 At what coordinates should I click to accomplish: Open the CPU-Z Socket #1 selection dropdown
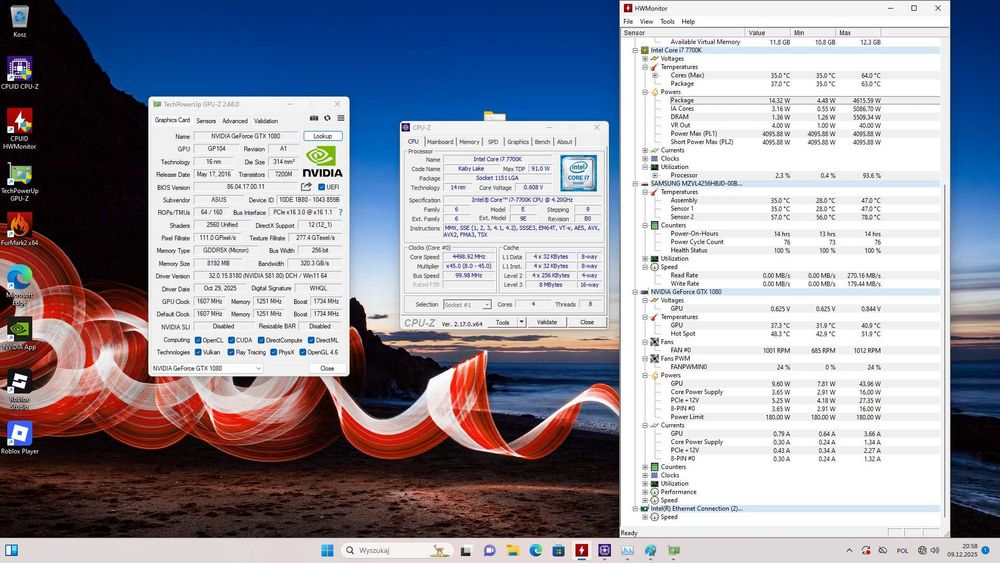(x=467, y=305)
